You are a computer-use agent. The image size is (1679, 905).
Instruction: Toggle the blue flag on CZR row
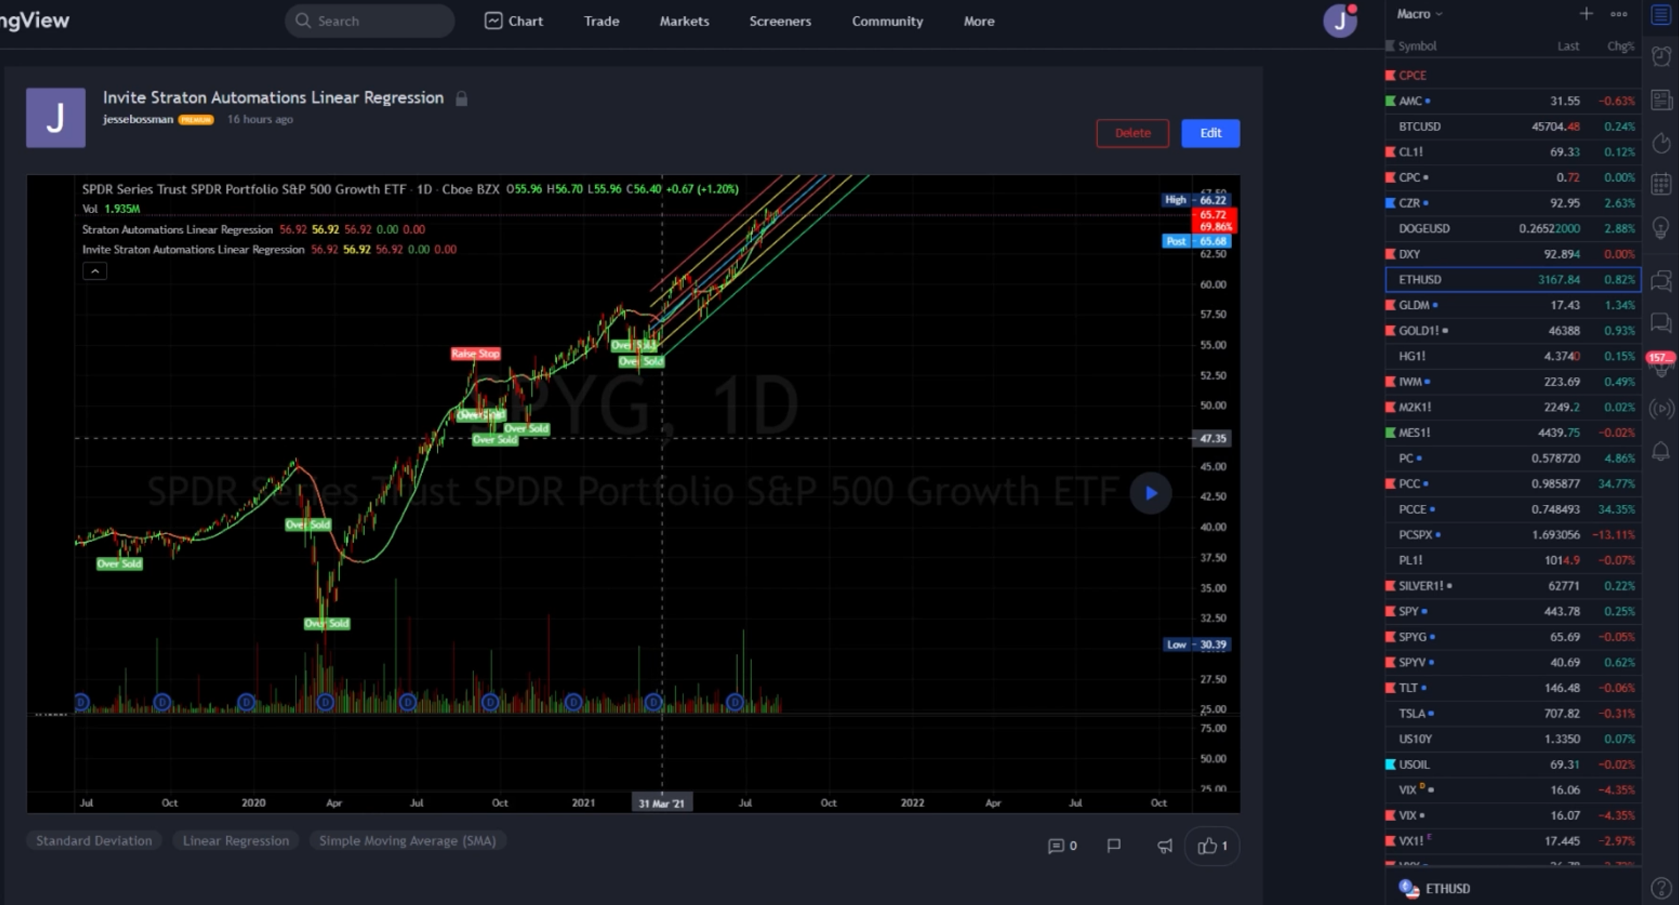pos(1390,203)
